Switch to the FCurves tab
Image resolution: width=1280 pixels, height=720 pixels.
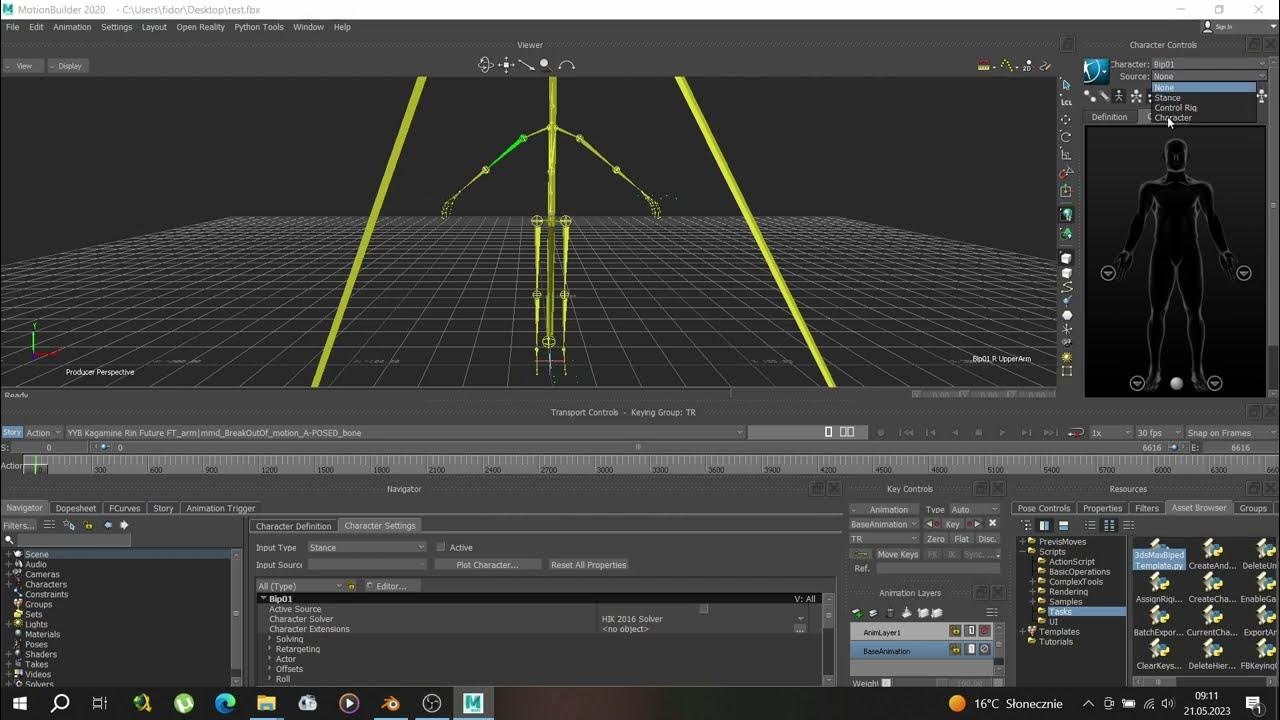pos(125,508)
